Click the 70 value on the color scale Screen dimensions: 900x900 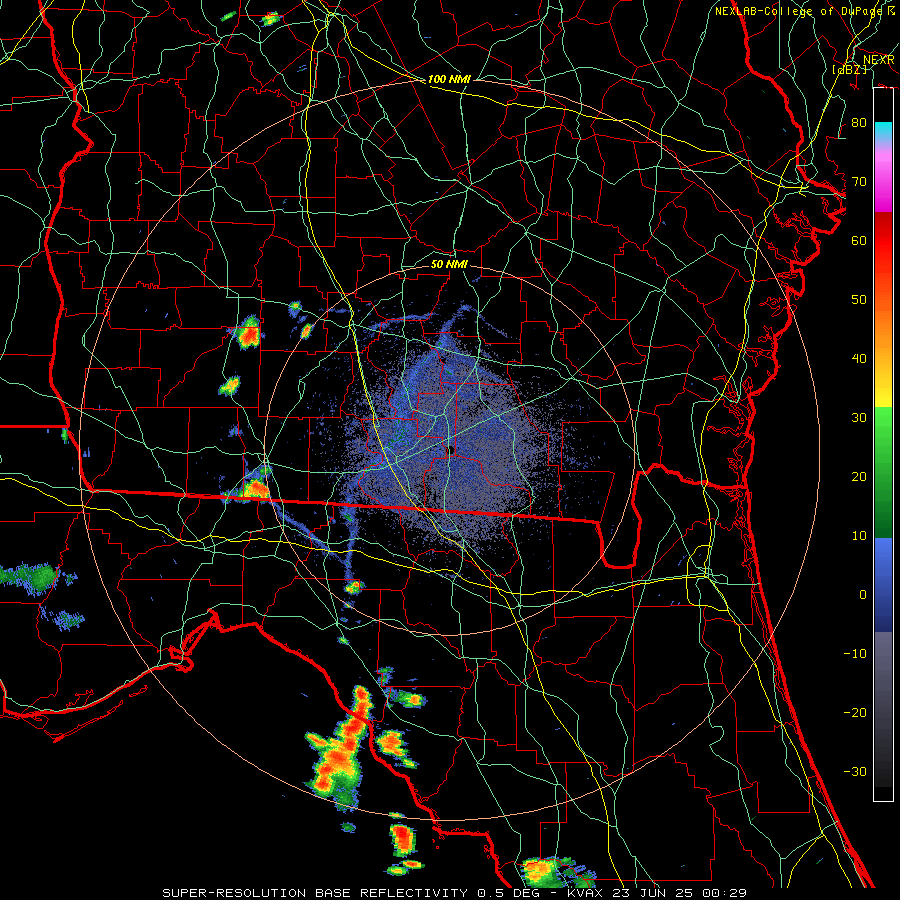[859, 182]
